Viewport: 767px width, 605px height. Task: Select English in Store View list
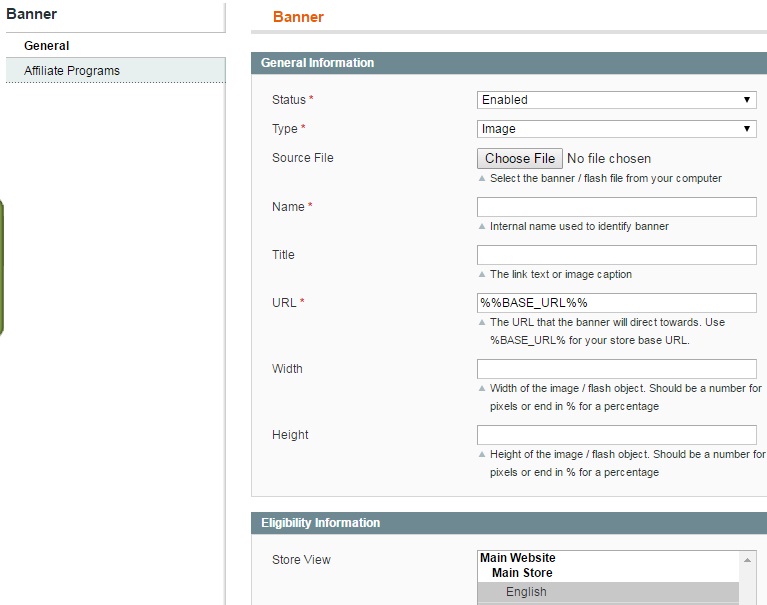pyautogui.click(x=526, y=592)
